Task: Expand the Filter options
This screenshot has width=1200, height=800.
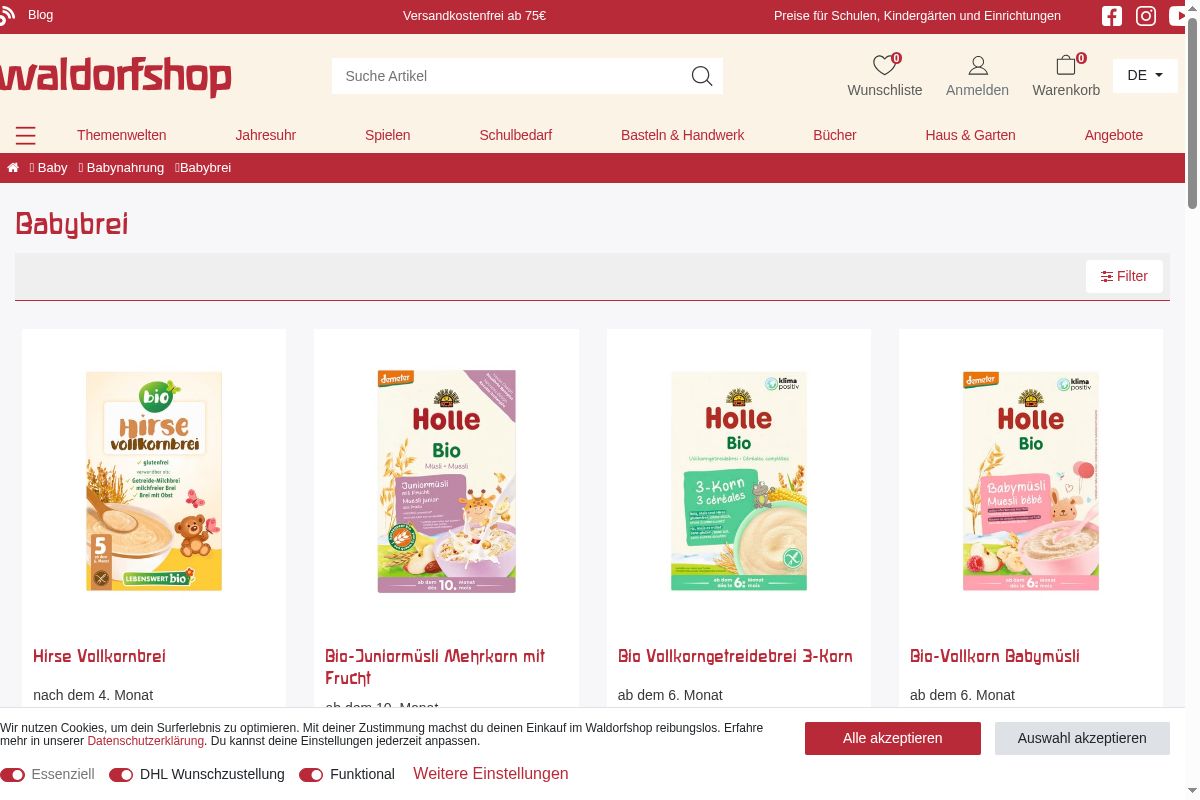Action: (x=1124, y=276)
